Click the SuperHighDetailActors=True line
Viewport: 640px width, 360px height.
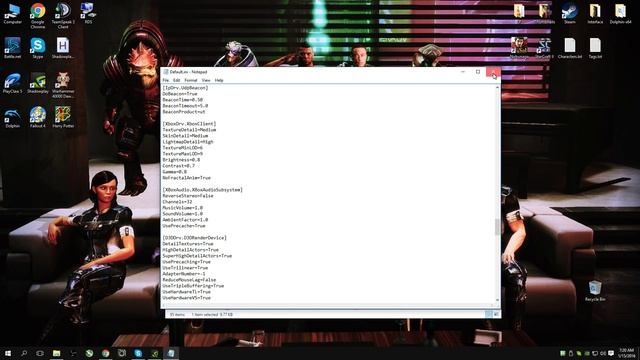click(x=197, y=256)
